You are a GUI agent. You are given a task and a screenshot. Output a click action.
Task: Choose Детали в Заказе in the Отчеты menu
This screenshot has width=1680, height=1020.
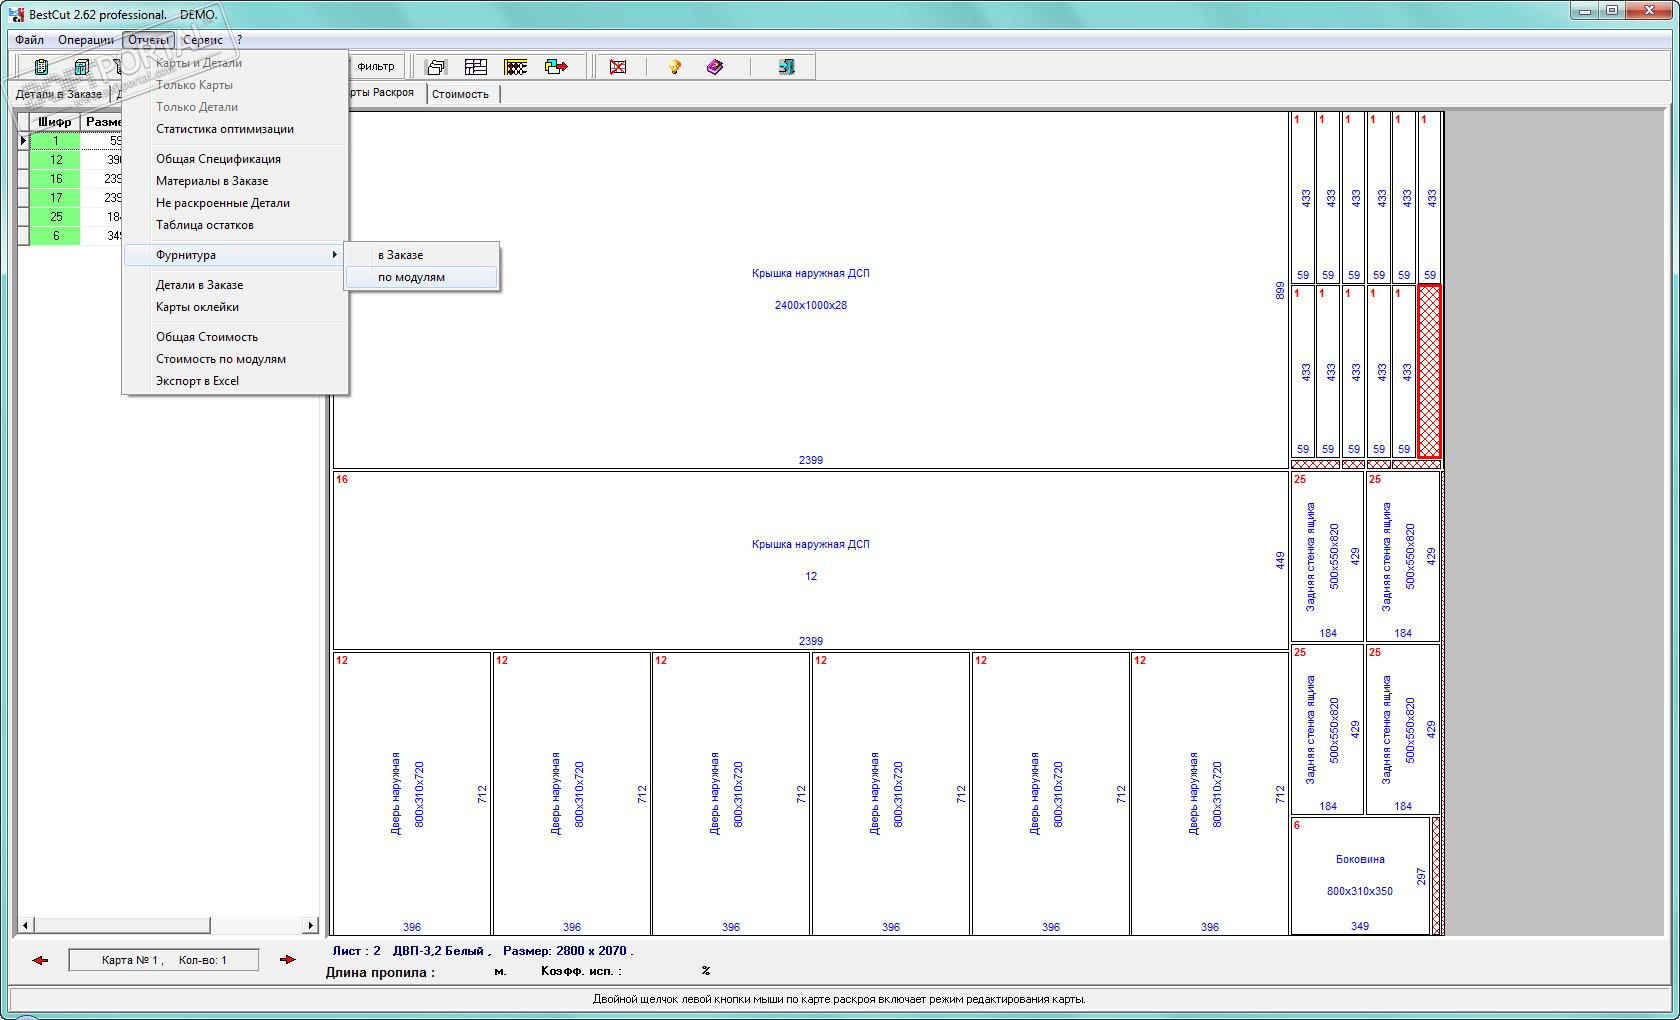pos(235,285)
